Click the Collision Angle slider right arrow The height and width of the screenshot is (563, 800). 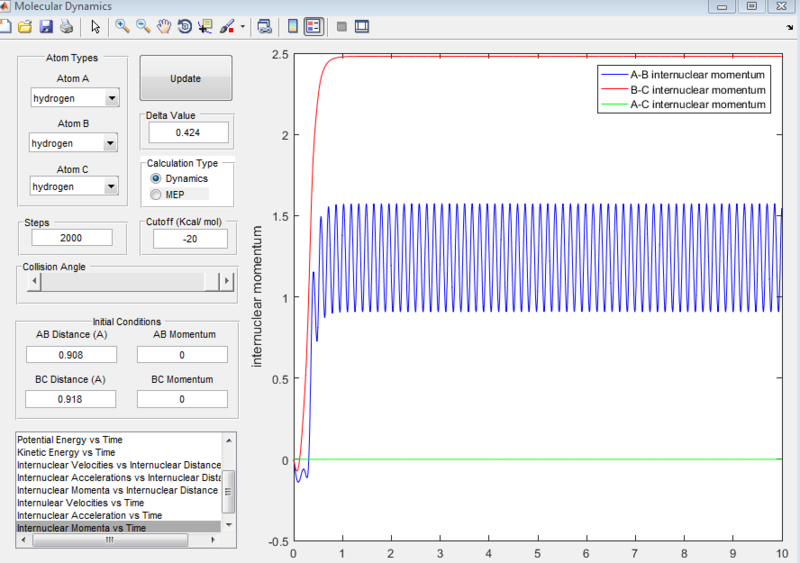(226, 282)
